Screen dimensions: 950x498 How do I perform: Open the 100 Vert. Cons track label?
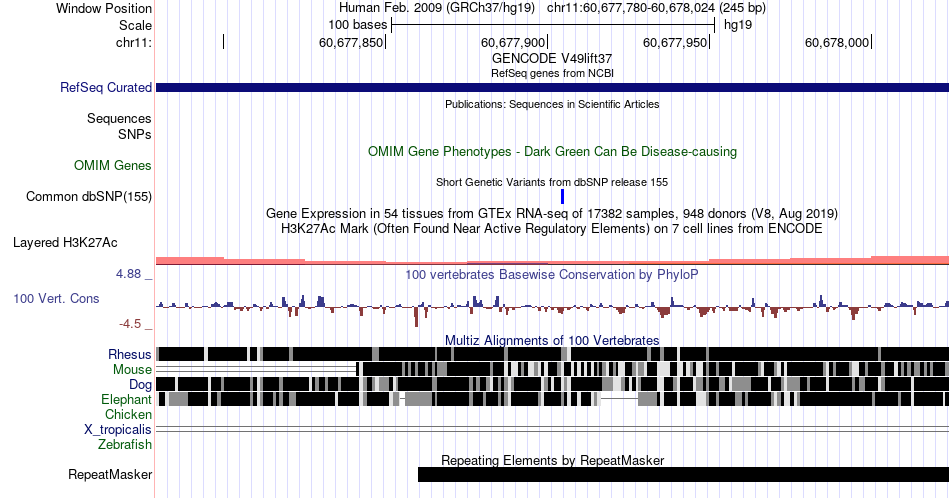(x=56, y=298)
